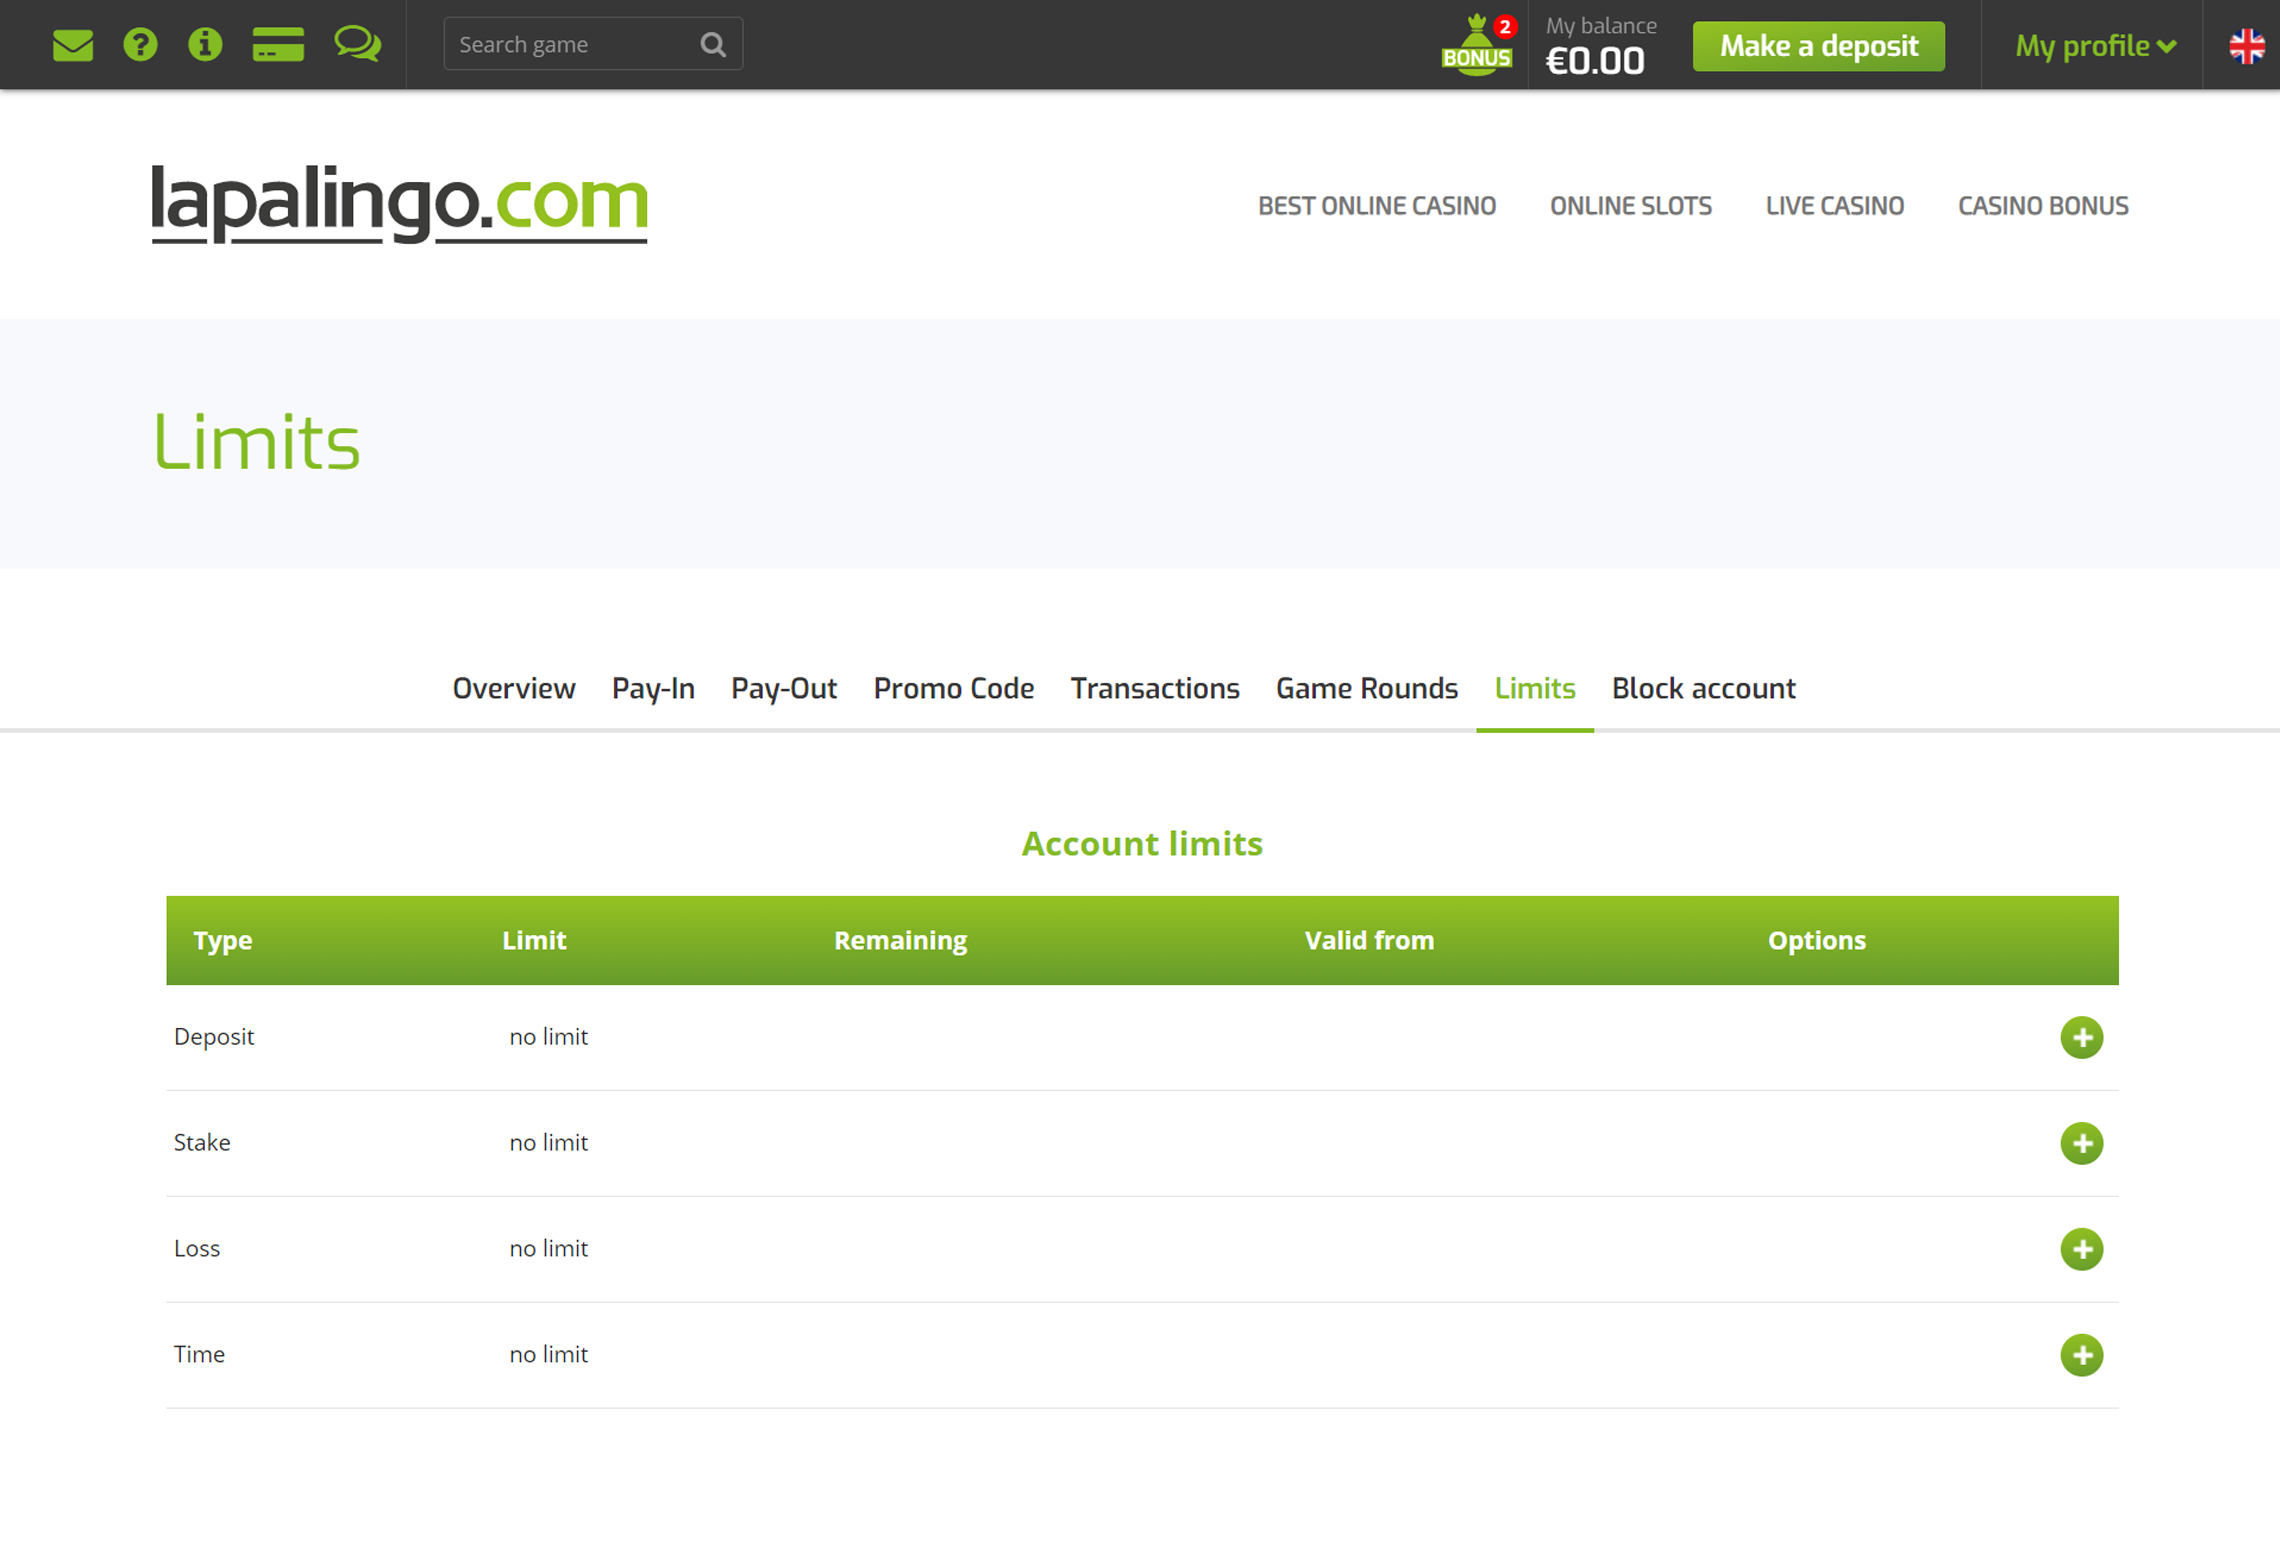
Task: Open the info circle icon
Action: (205, 45)
